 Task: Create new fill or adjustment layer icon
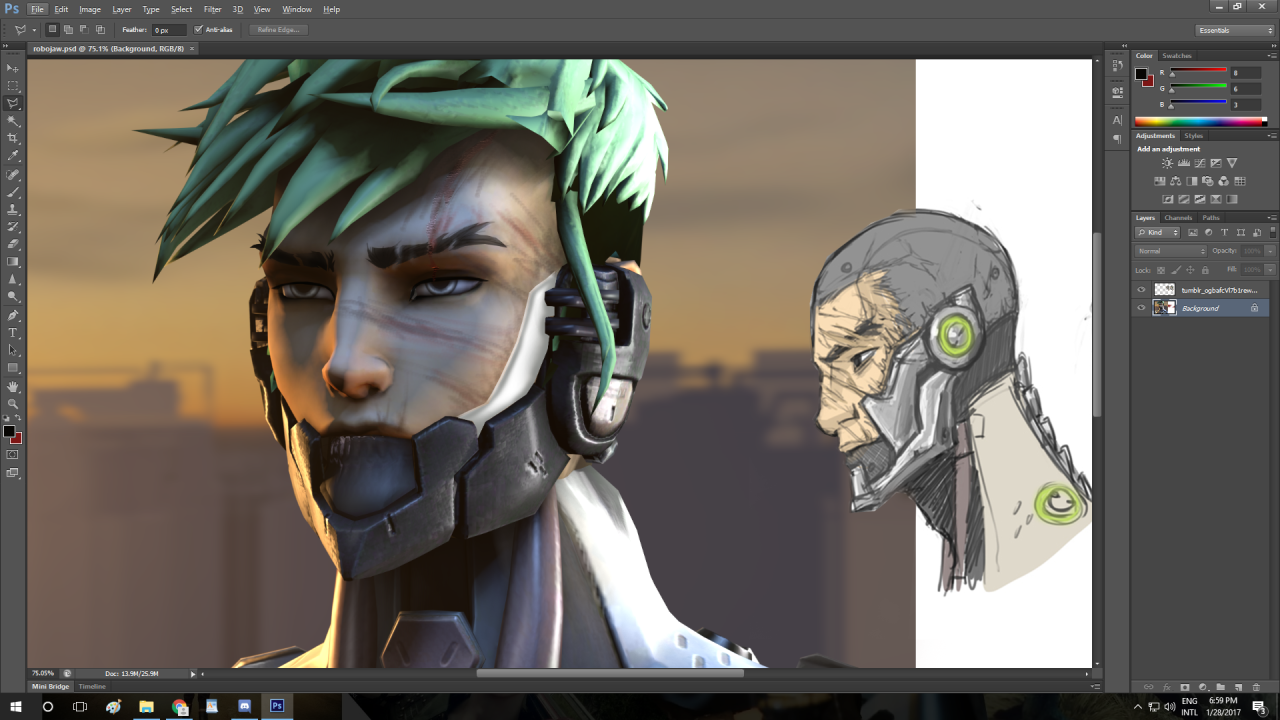(1202, 688)
